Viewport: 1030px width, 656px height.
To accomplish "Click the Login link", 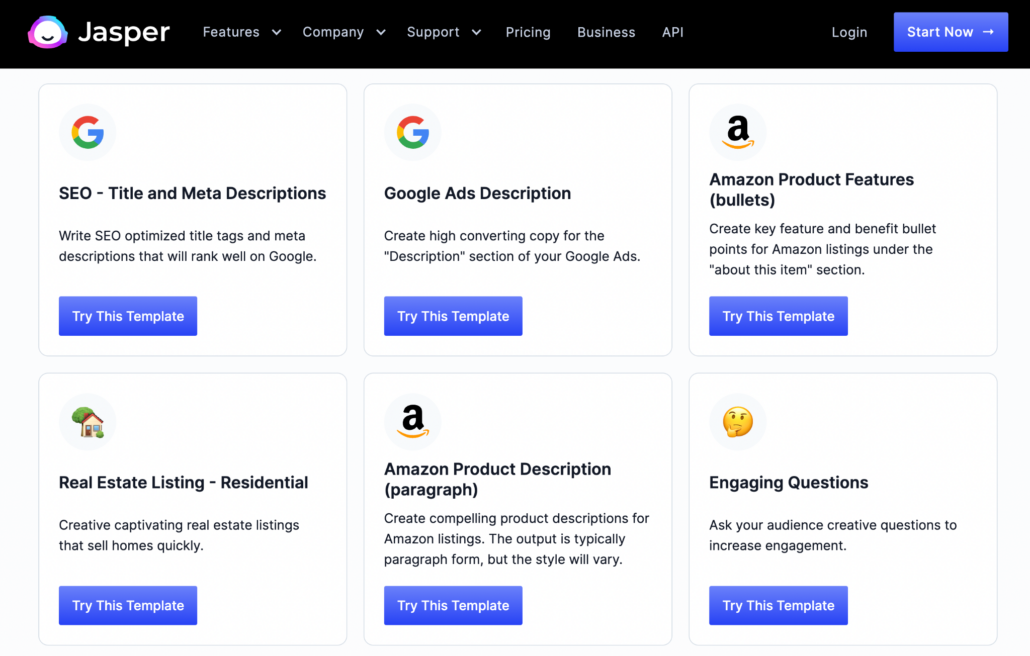I will (849, 32).
